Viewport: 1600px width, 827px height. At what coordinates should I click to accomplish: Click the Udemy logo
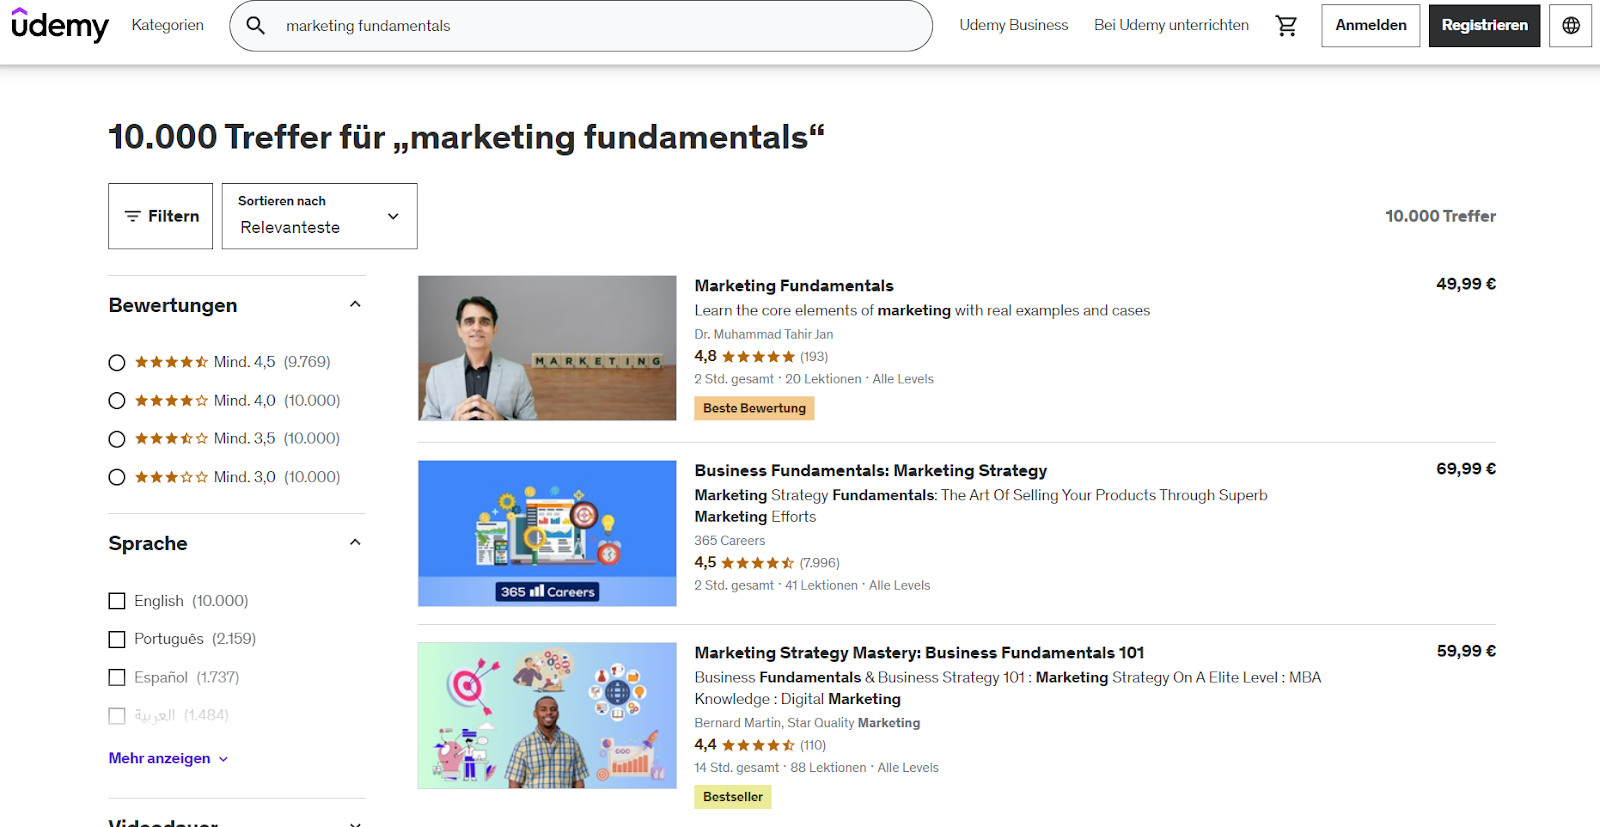coord(60,25)
